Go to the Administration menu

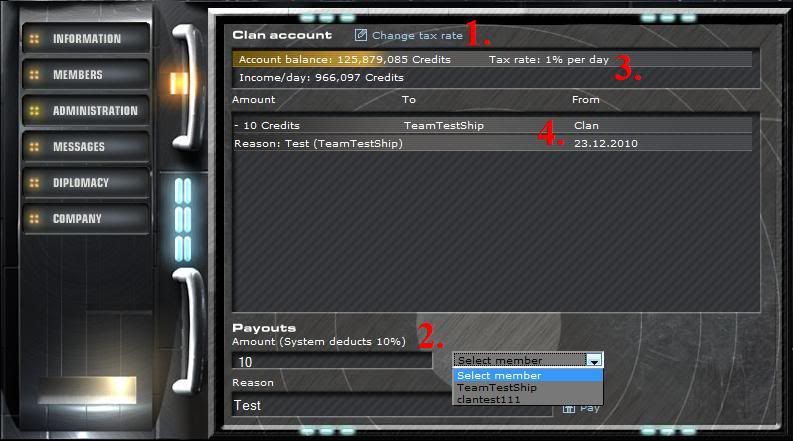86,111
